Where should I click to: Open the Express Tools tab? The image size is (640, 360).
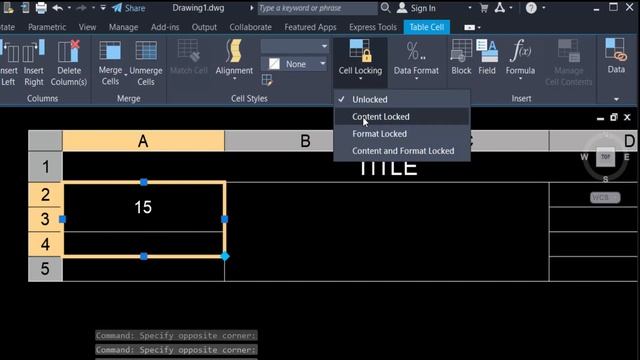[x=373, y=27]
